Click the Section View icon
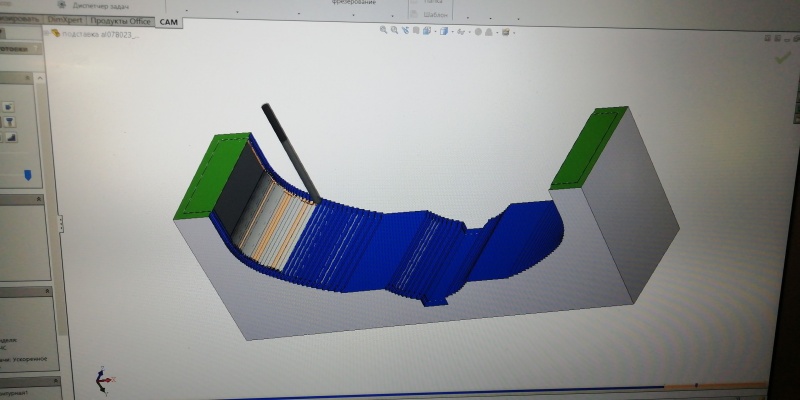The image size is (800, 400). (x=416, y=31)
